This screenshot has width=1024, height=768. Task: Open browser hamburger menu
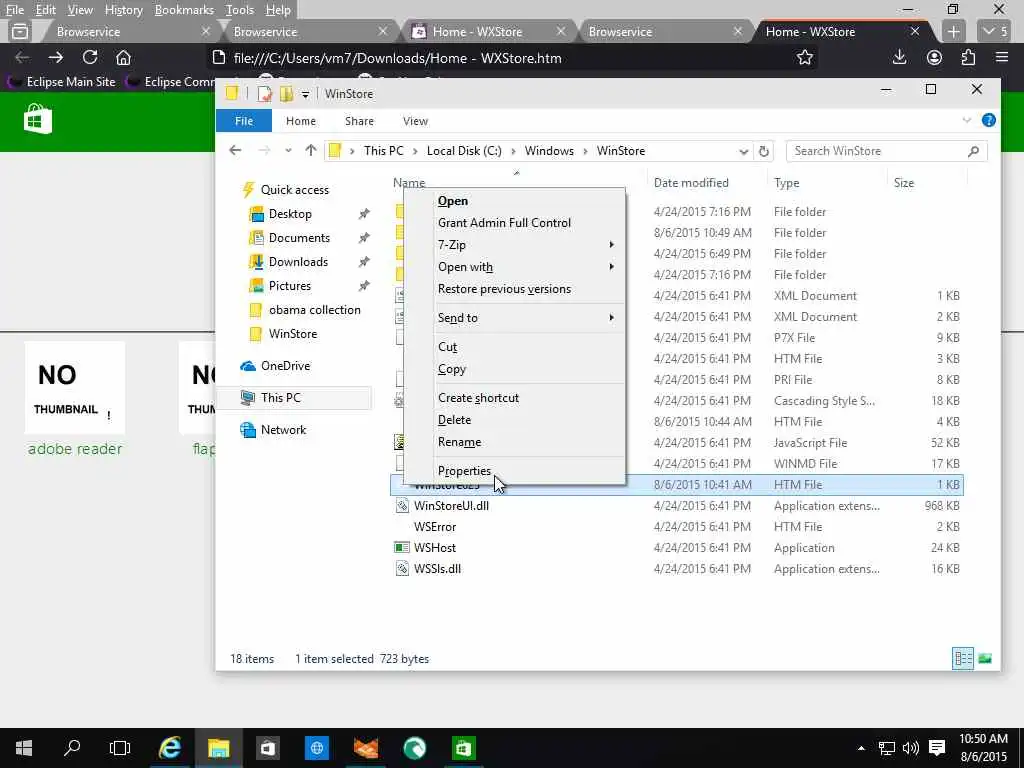point(1002,57)
